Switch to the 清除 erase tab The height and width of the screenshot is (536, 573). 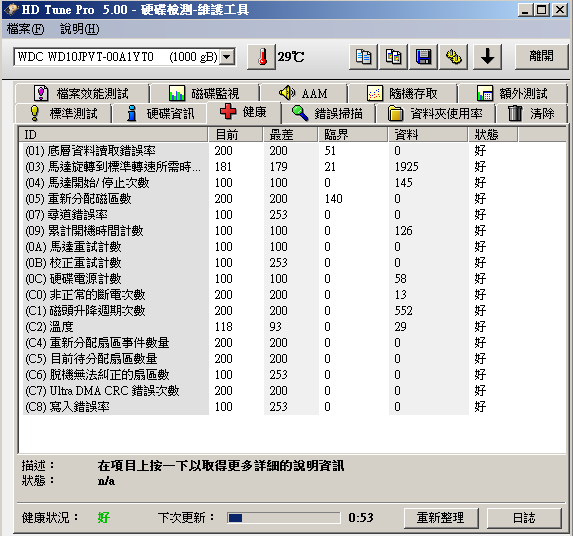[531, 114]
